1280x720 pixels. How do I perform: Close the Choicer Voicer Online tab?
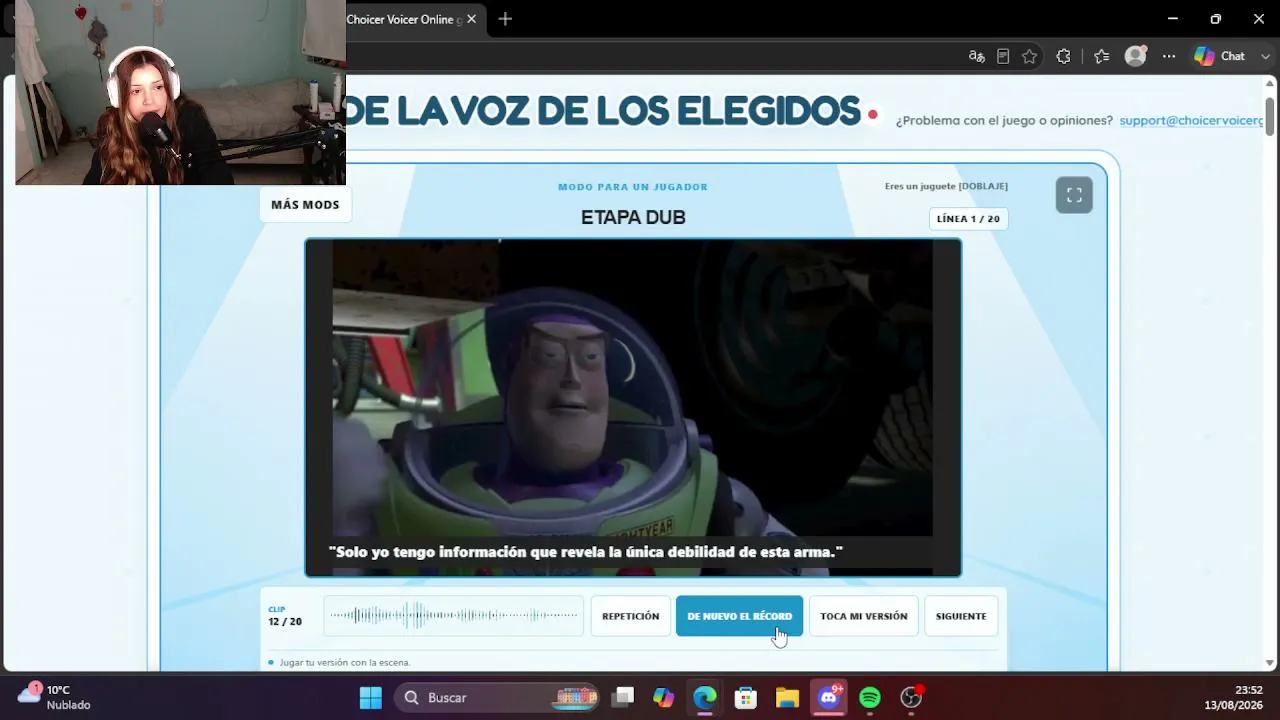click(x=471, y=19)
